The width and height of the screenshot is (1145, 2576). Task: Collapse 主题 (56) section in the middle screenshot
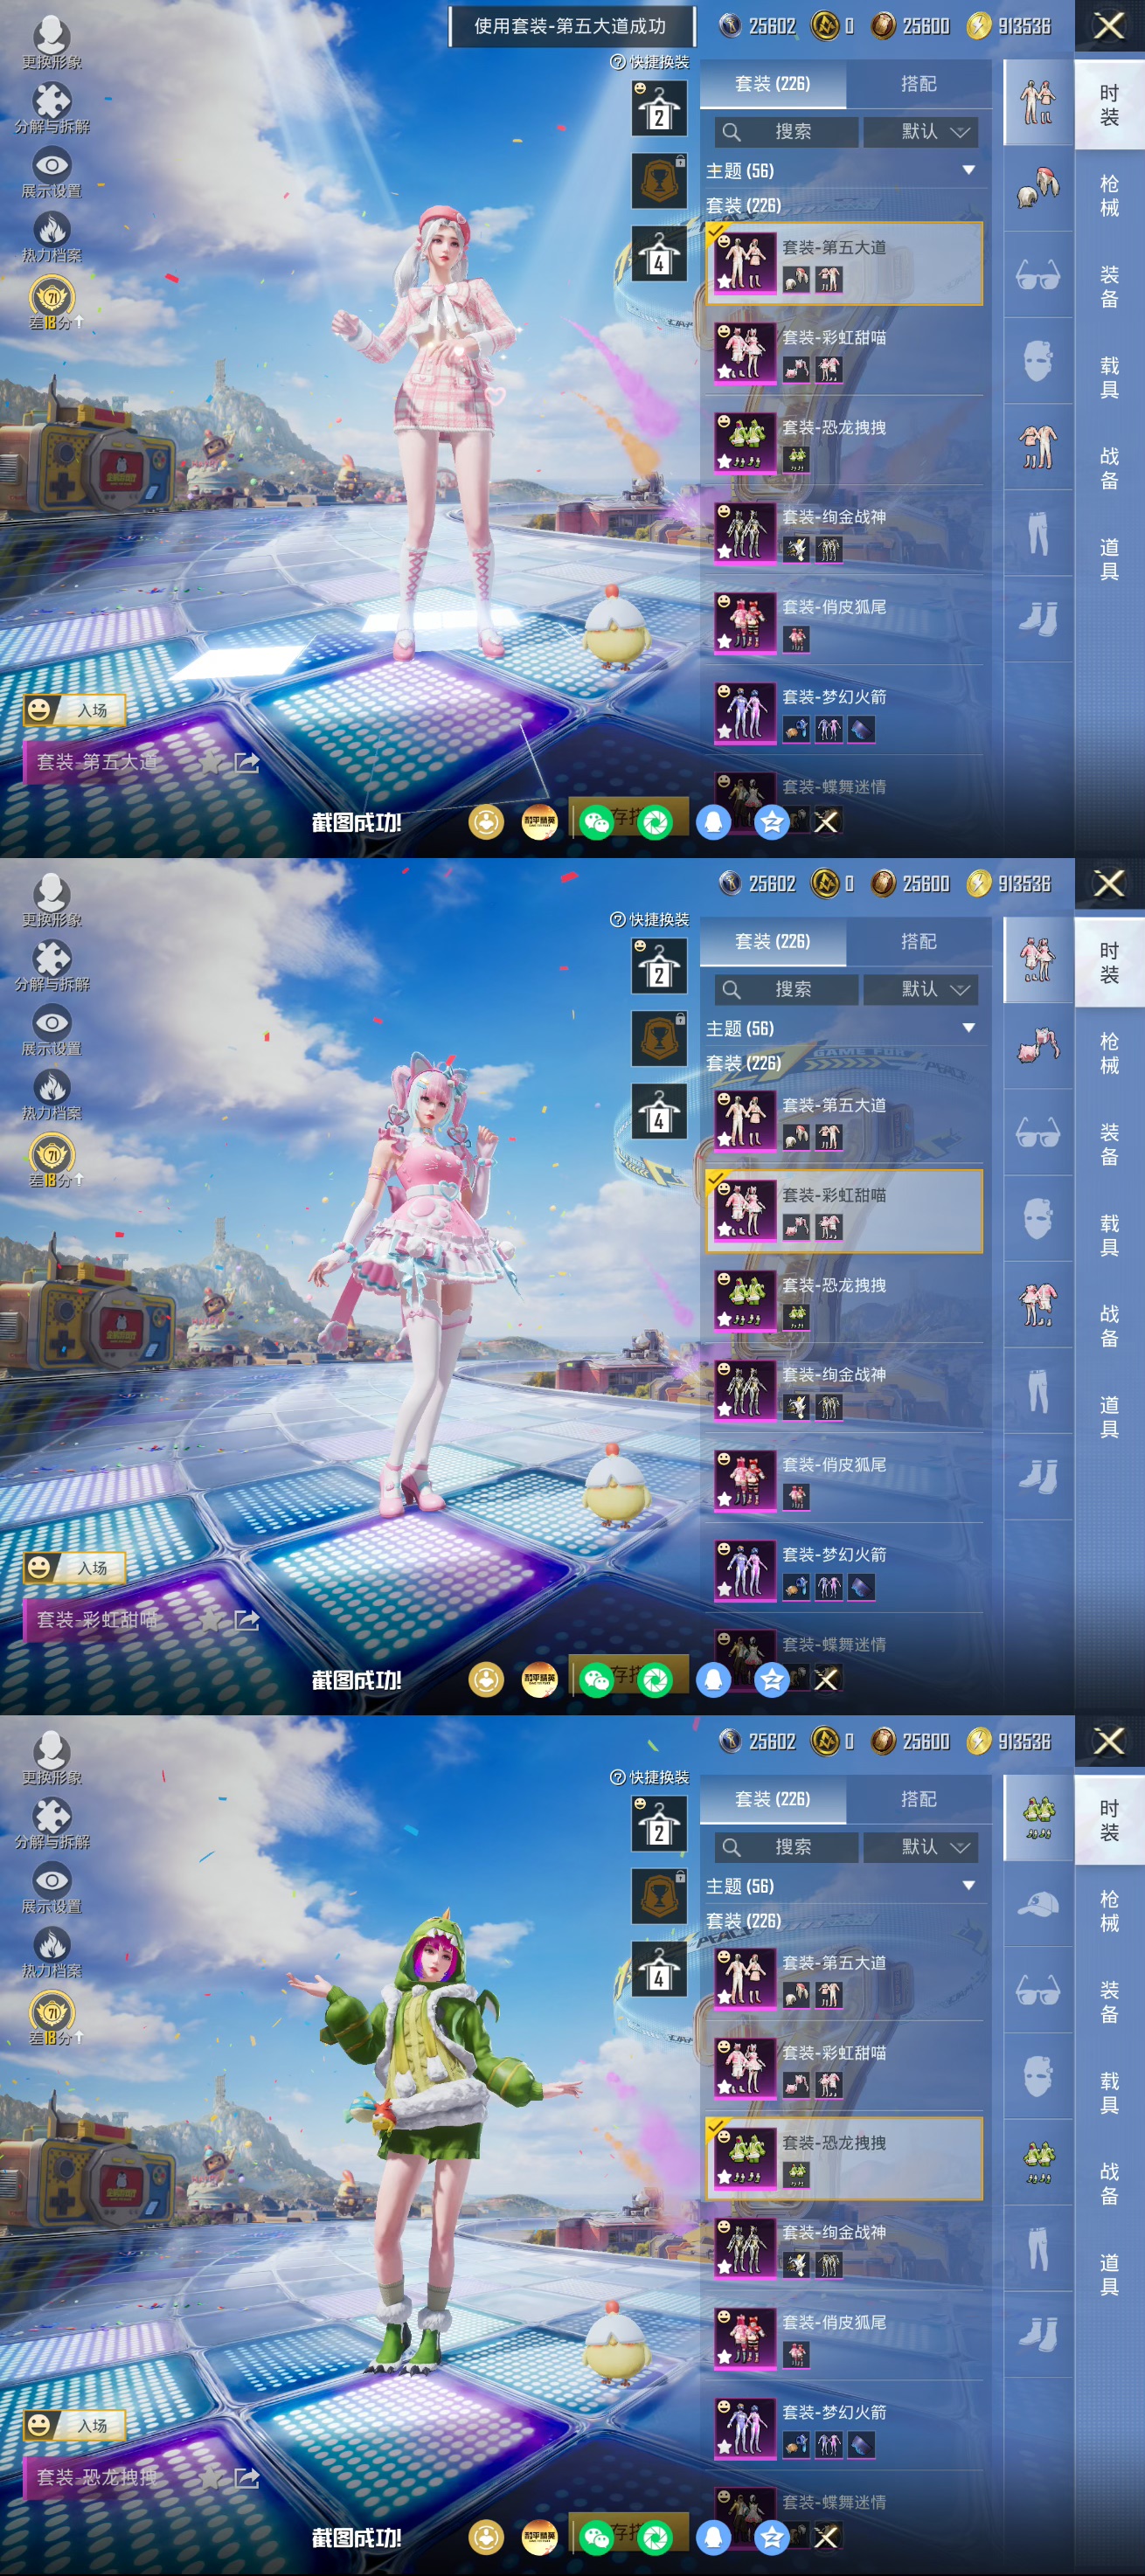point(967,1028)
